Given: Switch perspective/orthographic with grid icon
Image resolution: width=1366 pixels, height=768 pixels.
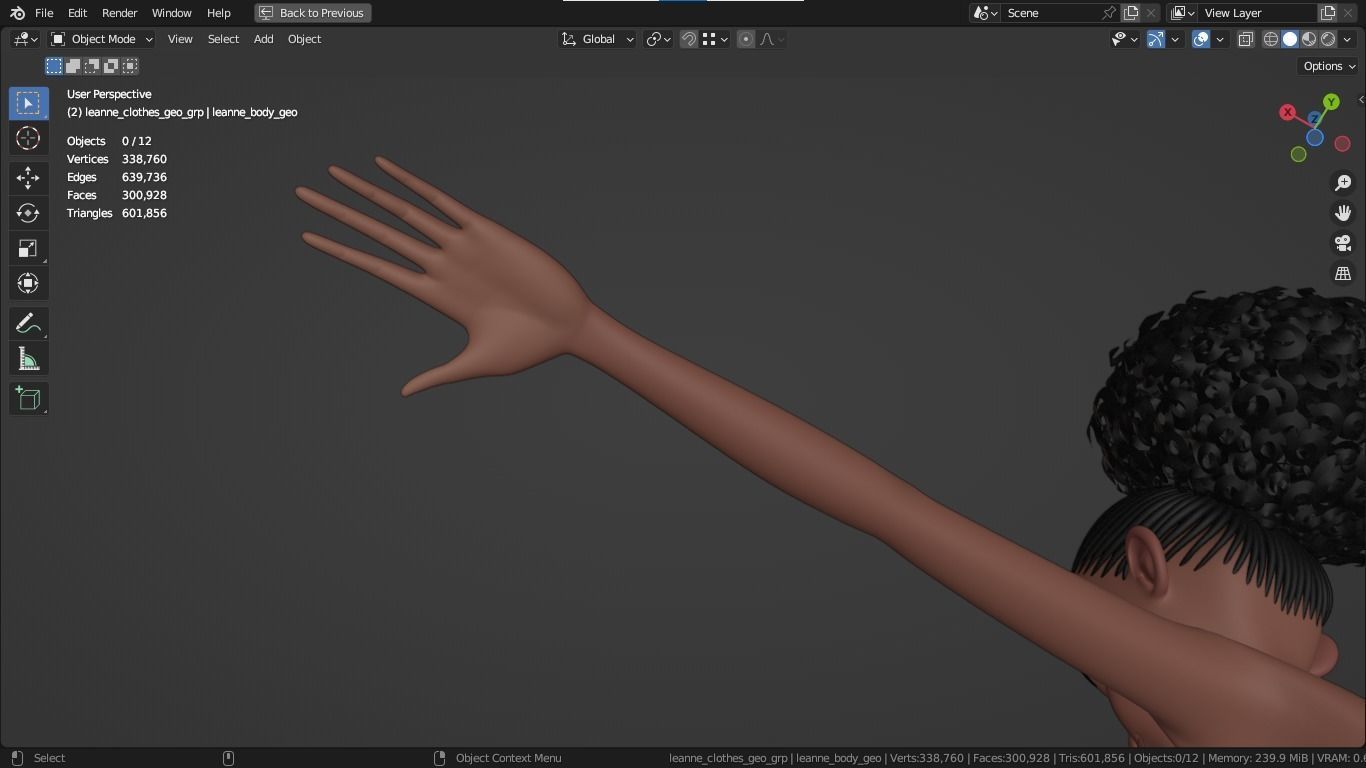Looking at the screenshot, I should pyautogui.click(x=1343, y=273).
